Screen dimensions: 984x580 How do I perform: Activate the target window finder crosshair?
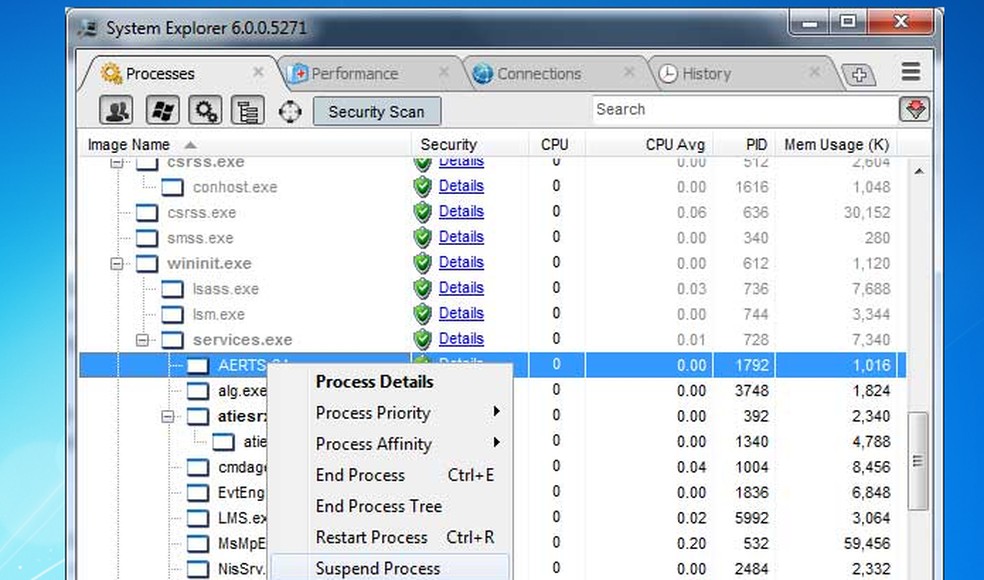click(290, 110)
